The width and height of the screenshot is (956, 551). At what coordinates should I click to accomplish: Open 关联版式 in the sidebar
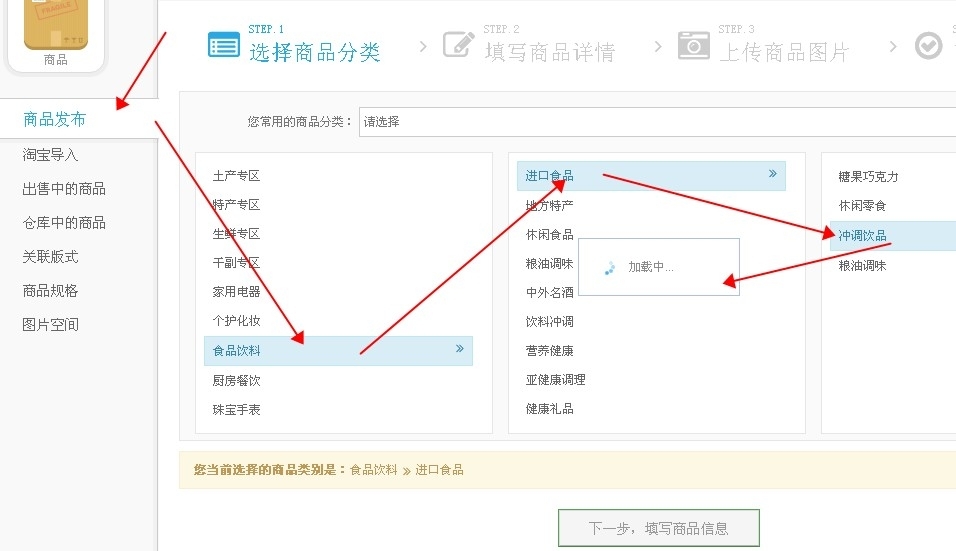pos(50,257)
